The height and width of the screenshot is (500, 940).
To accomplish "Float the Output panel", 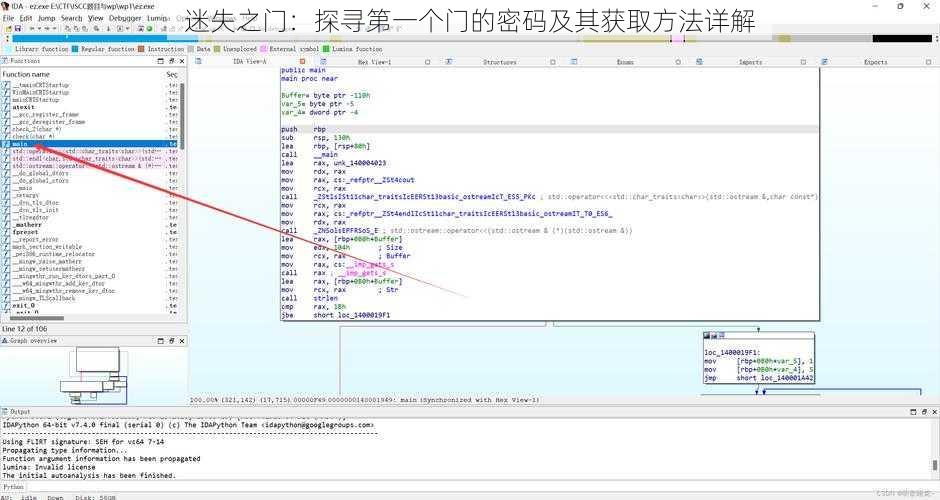I will tap(924, 412).
